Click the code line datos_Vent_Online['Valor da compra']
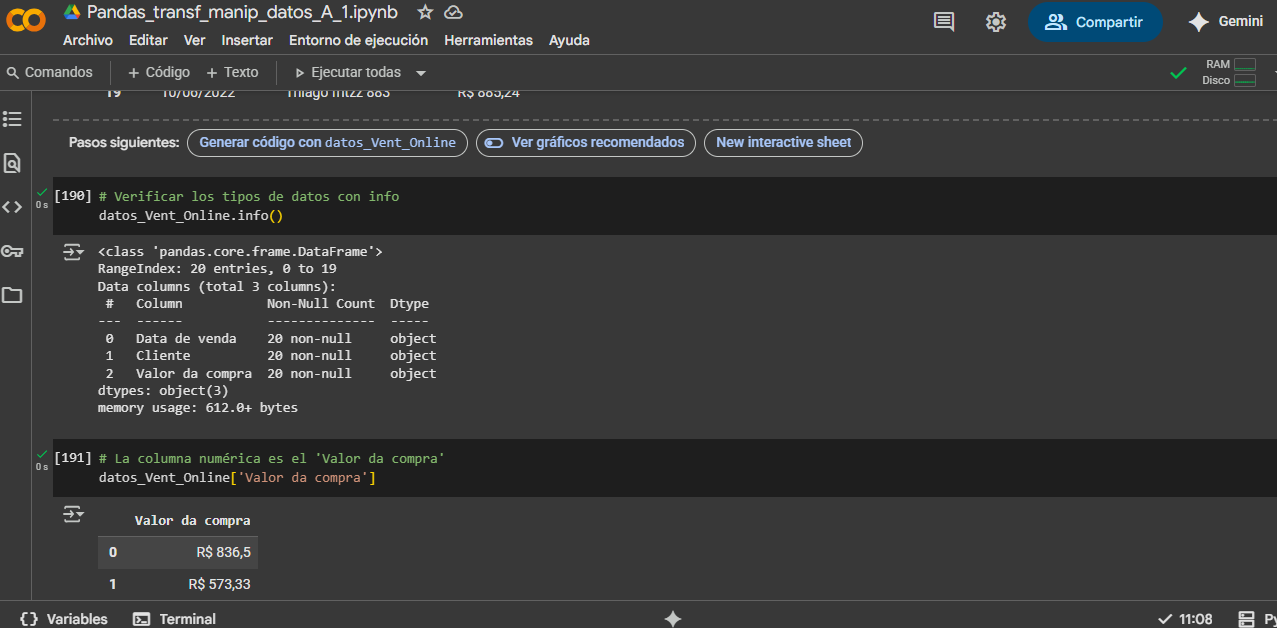1277x628 pixels. pos(237,477)
